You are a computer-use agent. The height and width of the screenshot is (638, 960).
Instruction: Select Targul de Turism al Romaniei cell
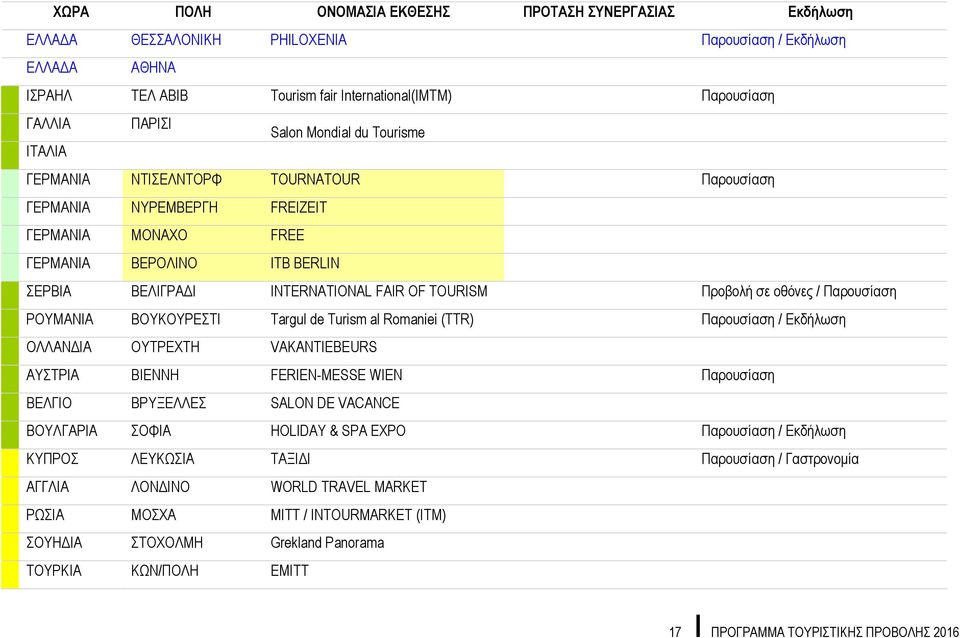click(372, 320)
